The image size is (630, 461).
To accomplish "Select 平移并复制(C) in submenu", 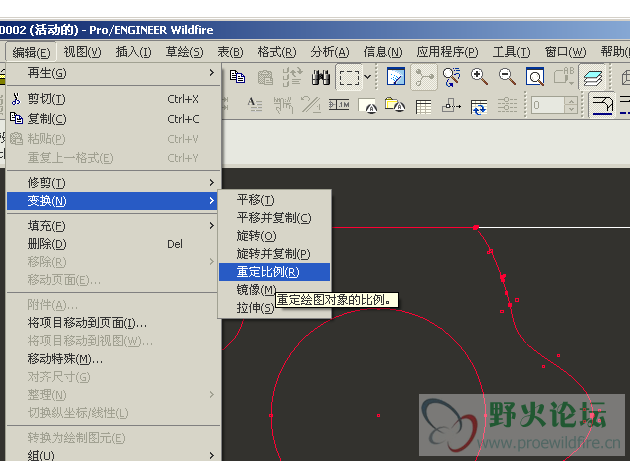I will point(274,218).
